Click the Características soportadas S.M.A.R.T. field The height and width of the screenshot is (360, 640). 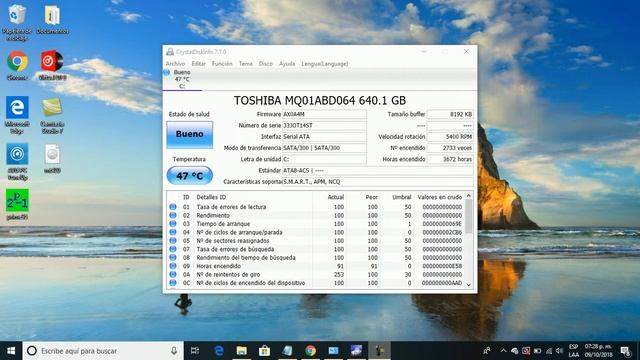click(378, 182)
